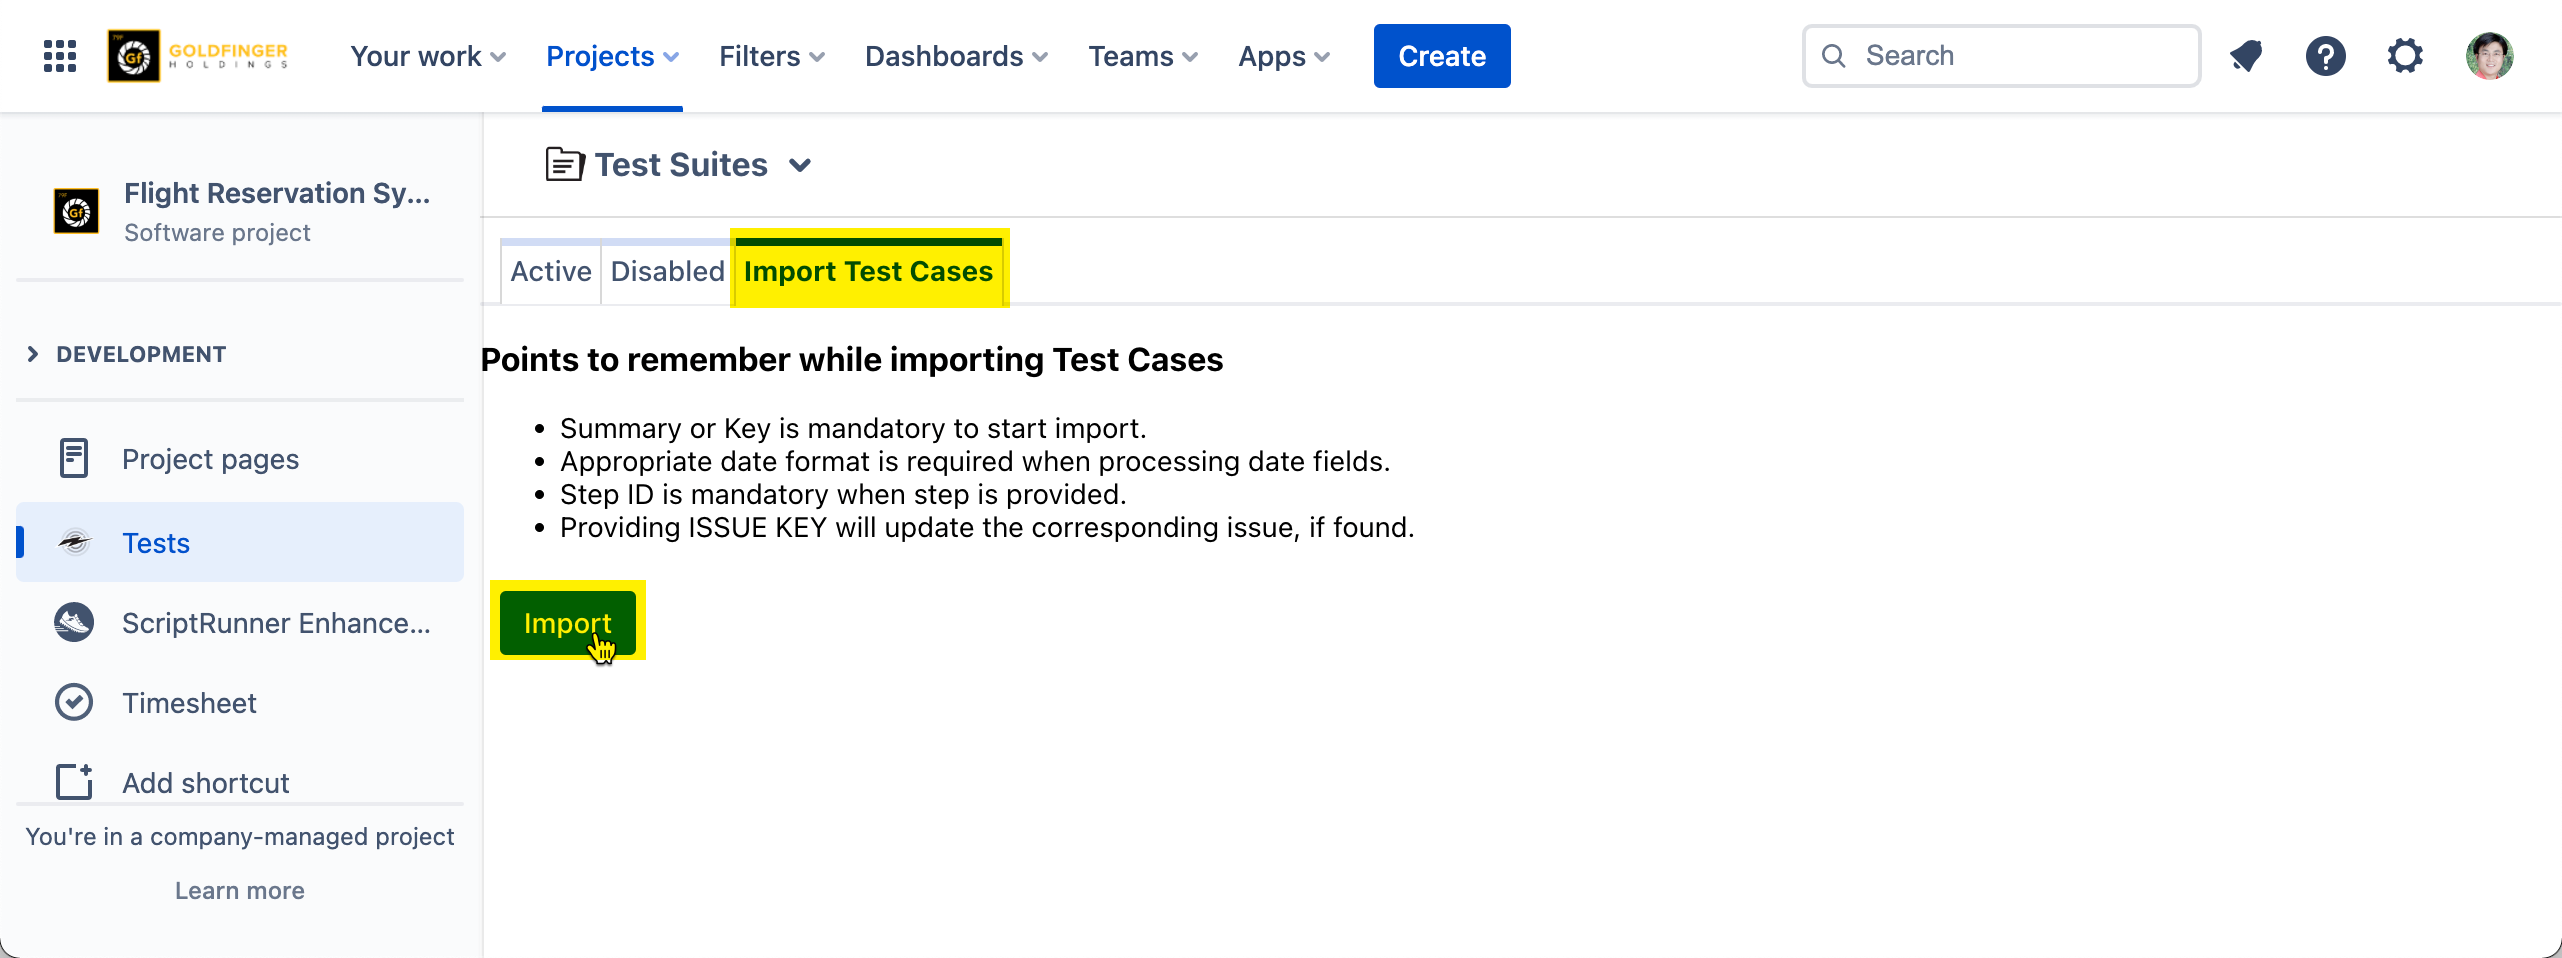Click the user profile avatar
This screenshot has height=958, width=2562.
pos(2488,56)
